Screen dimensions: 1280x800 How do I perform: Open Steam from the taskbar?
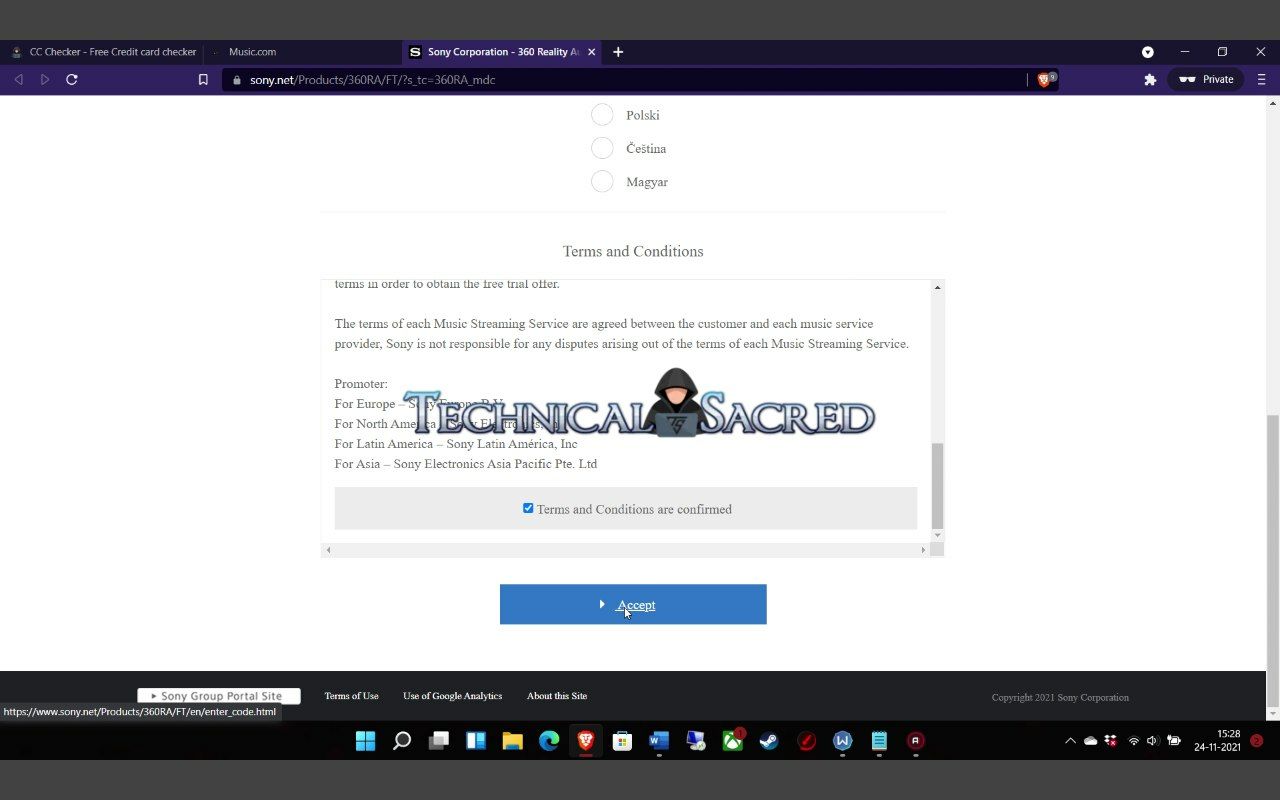[769, 741]
